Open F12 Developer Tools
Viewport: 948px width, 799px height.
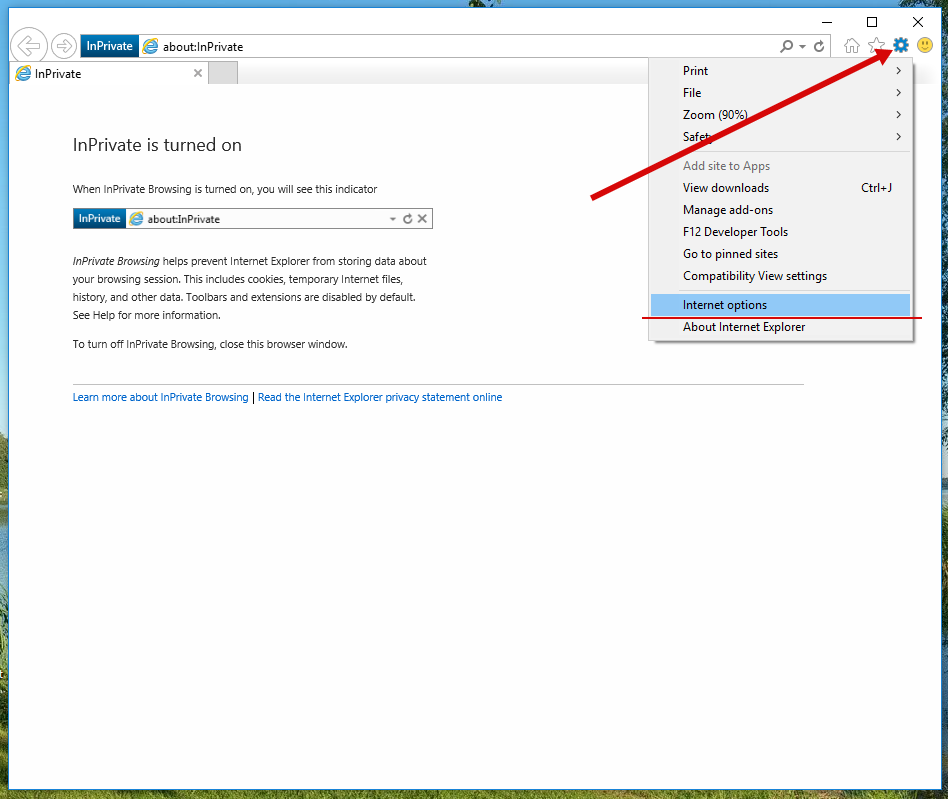780,232
